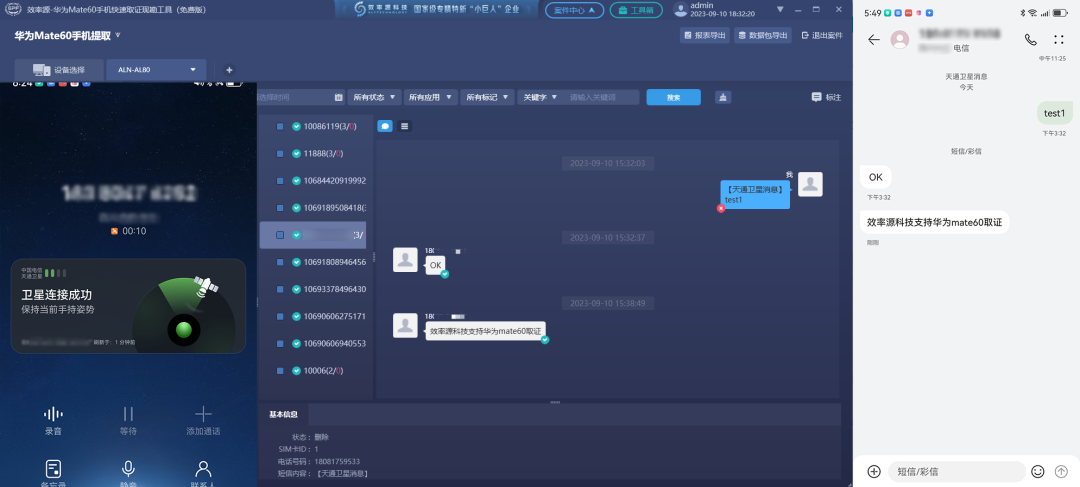Check the 11888 conversation checkbox
Image resolution: width=1080 pixels, height=487 pixels.
(280, 154)
